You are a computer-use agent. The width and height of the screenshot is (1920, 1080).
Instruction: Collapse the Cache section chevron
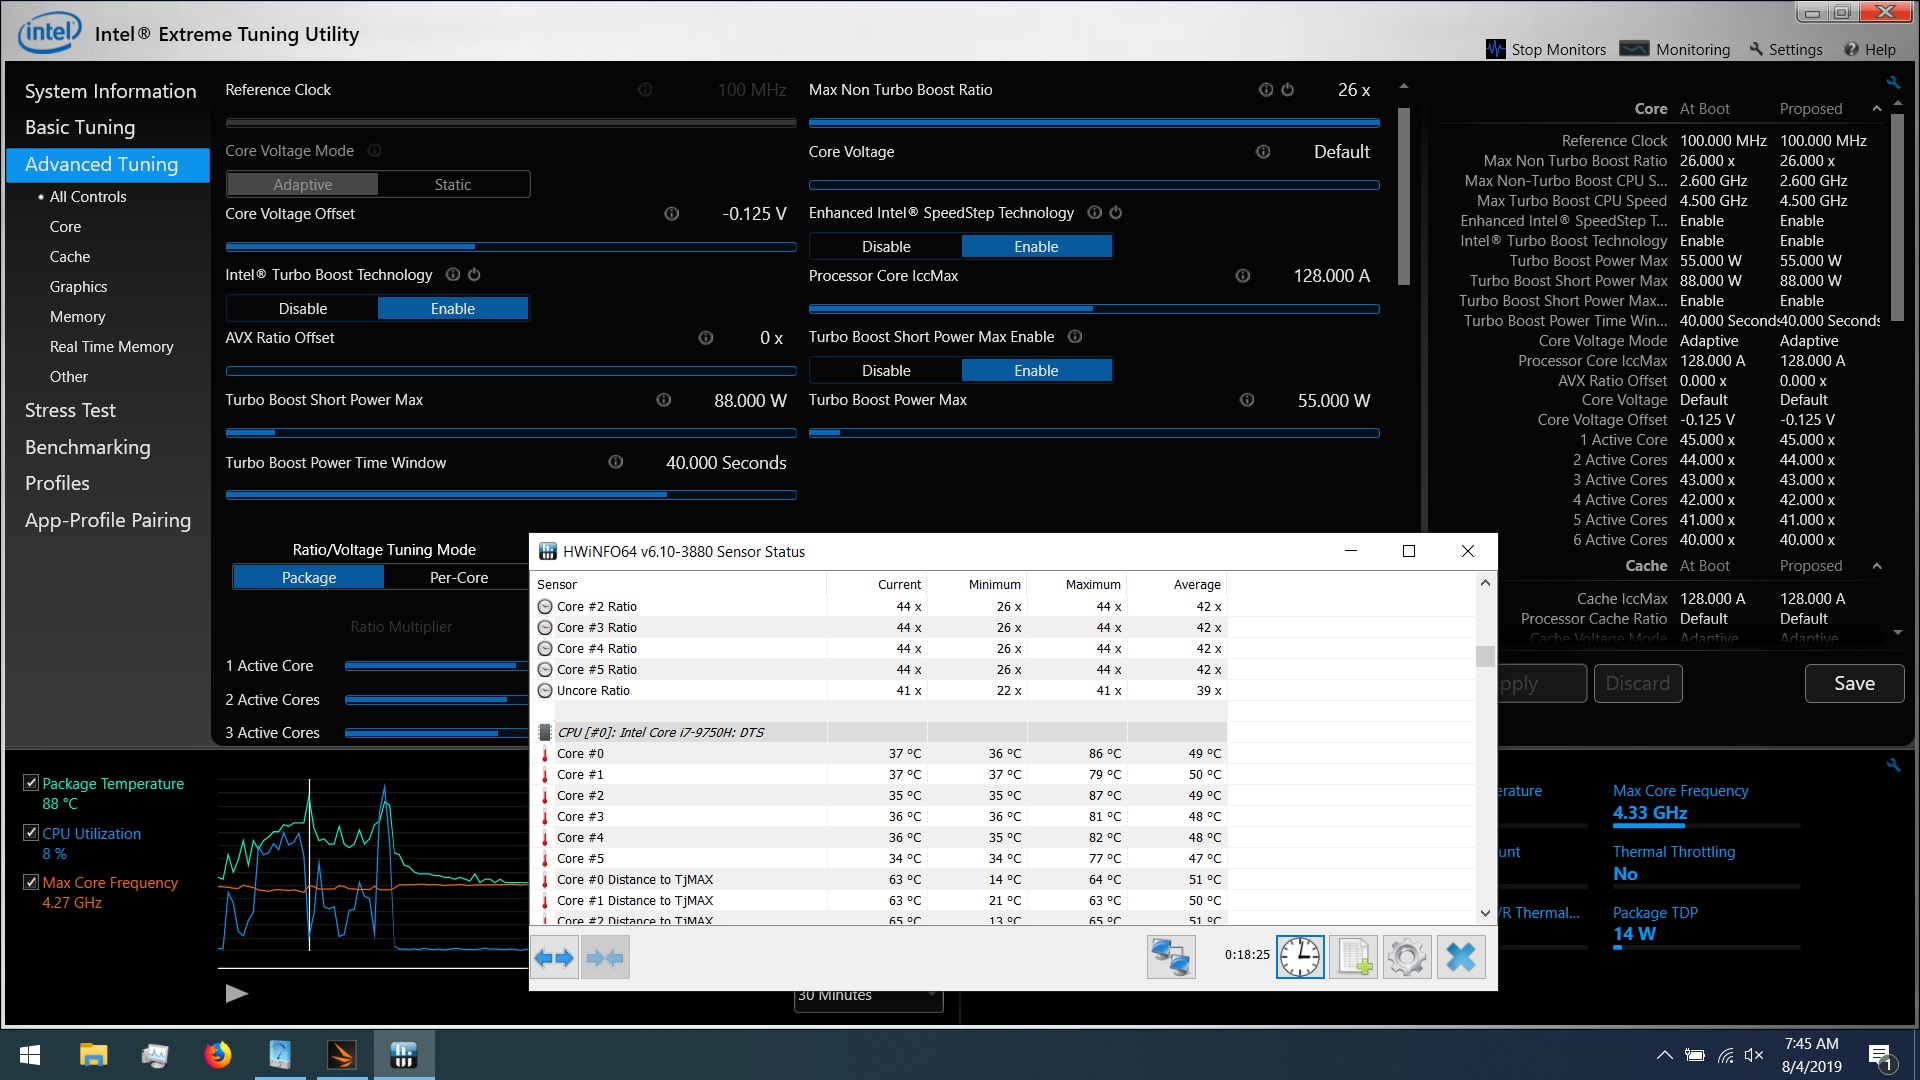1877,566
